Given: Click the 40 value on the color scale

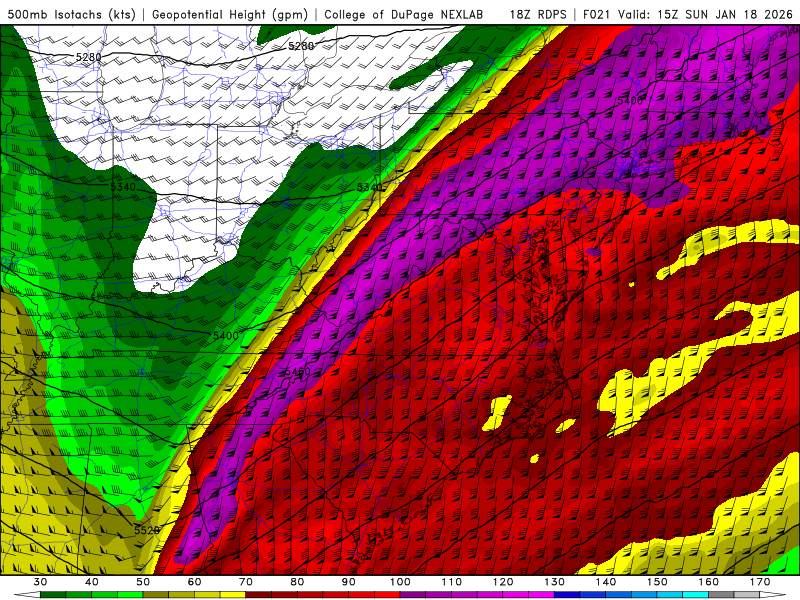Looking at the screenshot, I should [91, 582].
